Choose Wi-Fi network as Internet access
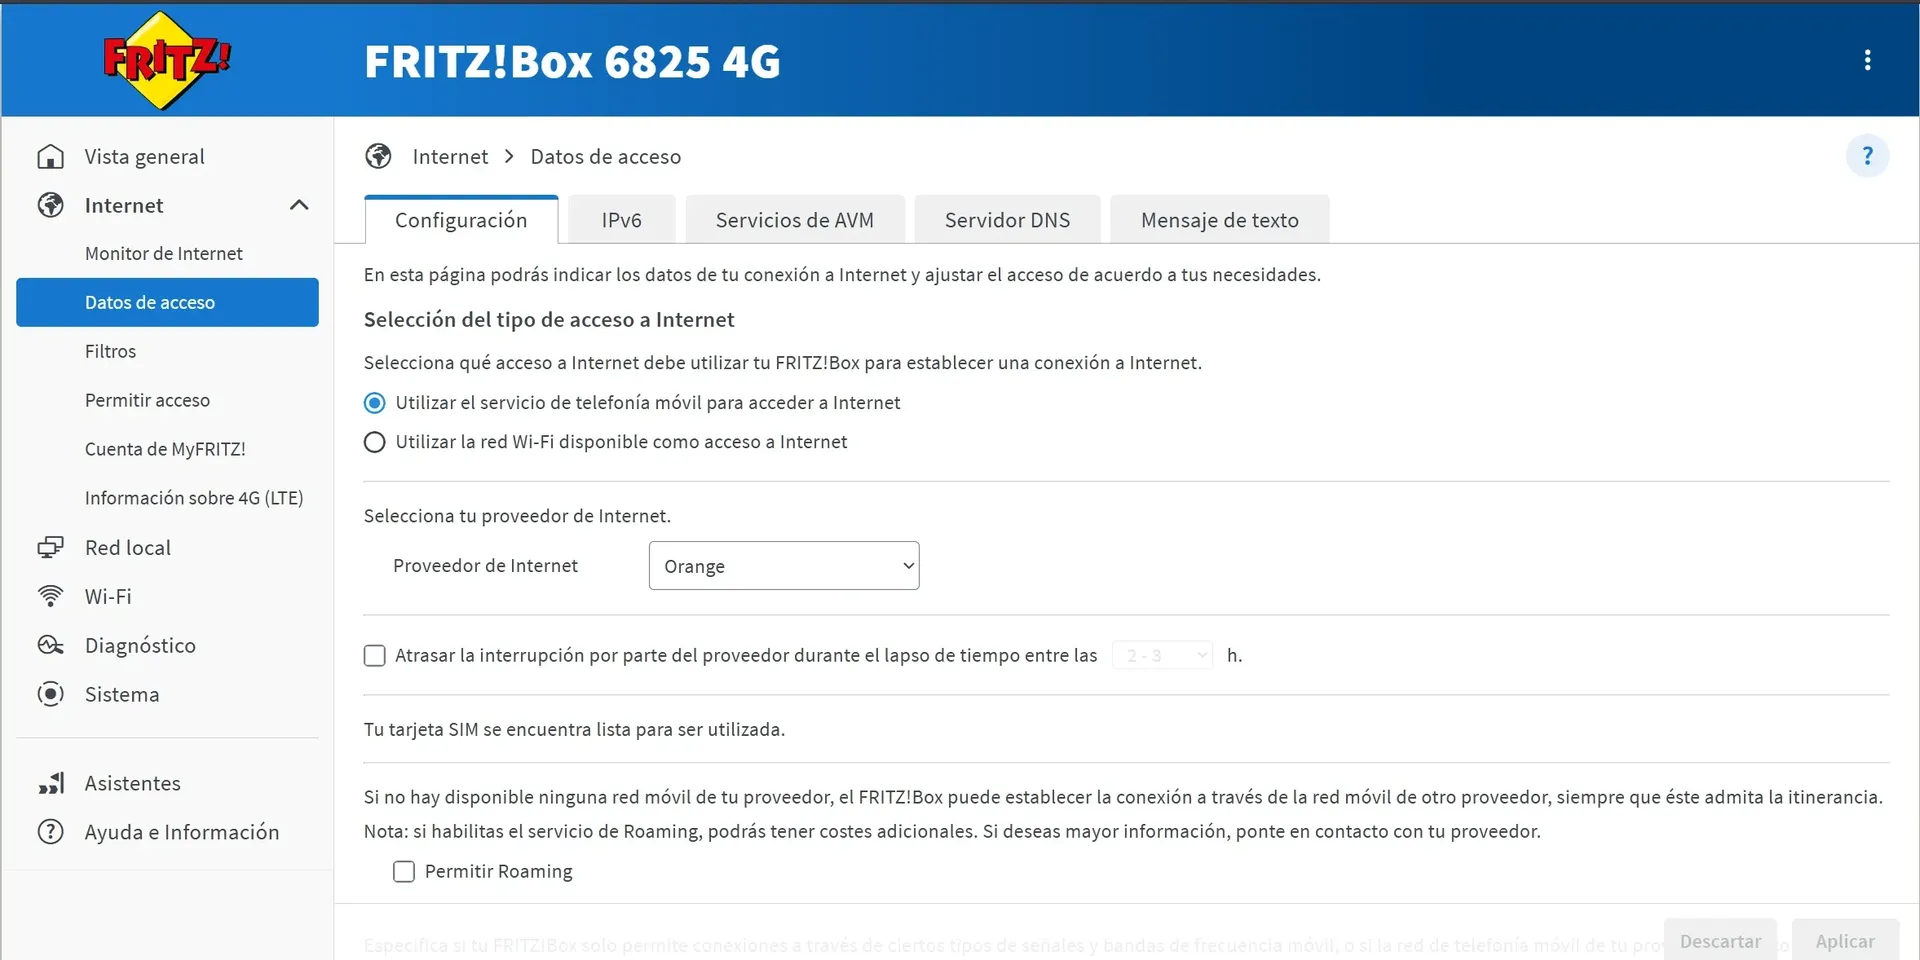The width and height of the screenshot is (1920, 960). click(374, 442)
